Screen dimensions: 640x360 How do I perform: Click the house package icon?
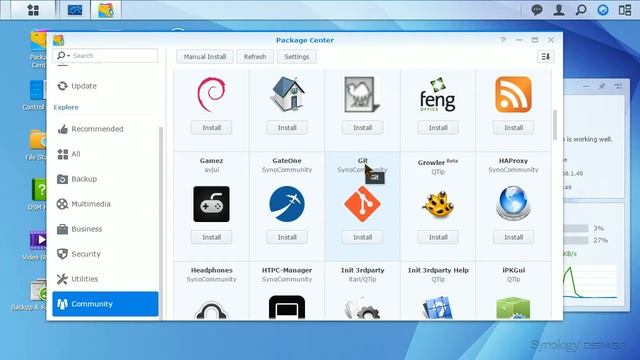[287, 94]
